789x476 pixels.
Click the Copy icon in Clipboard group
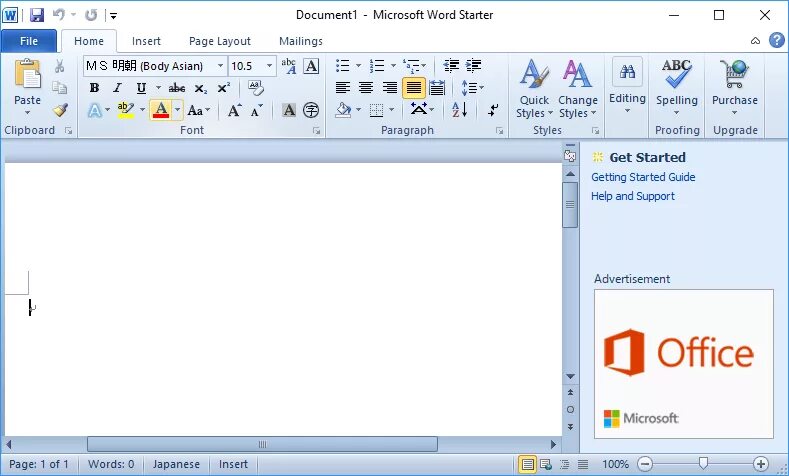pyautogui.click(x=59, y=88)
